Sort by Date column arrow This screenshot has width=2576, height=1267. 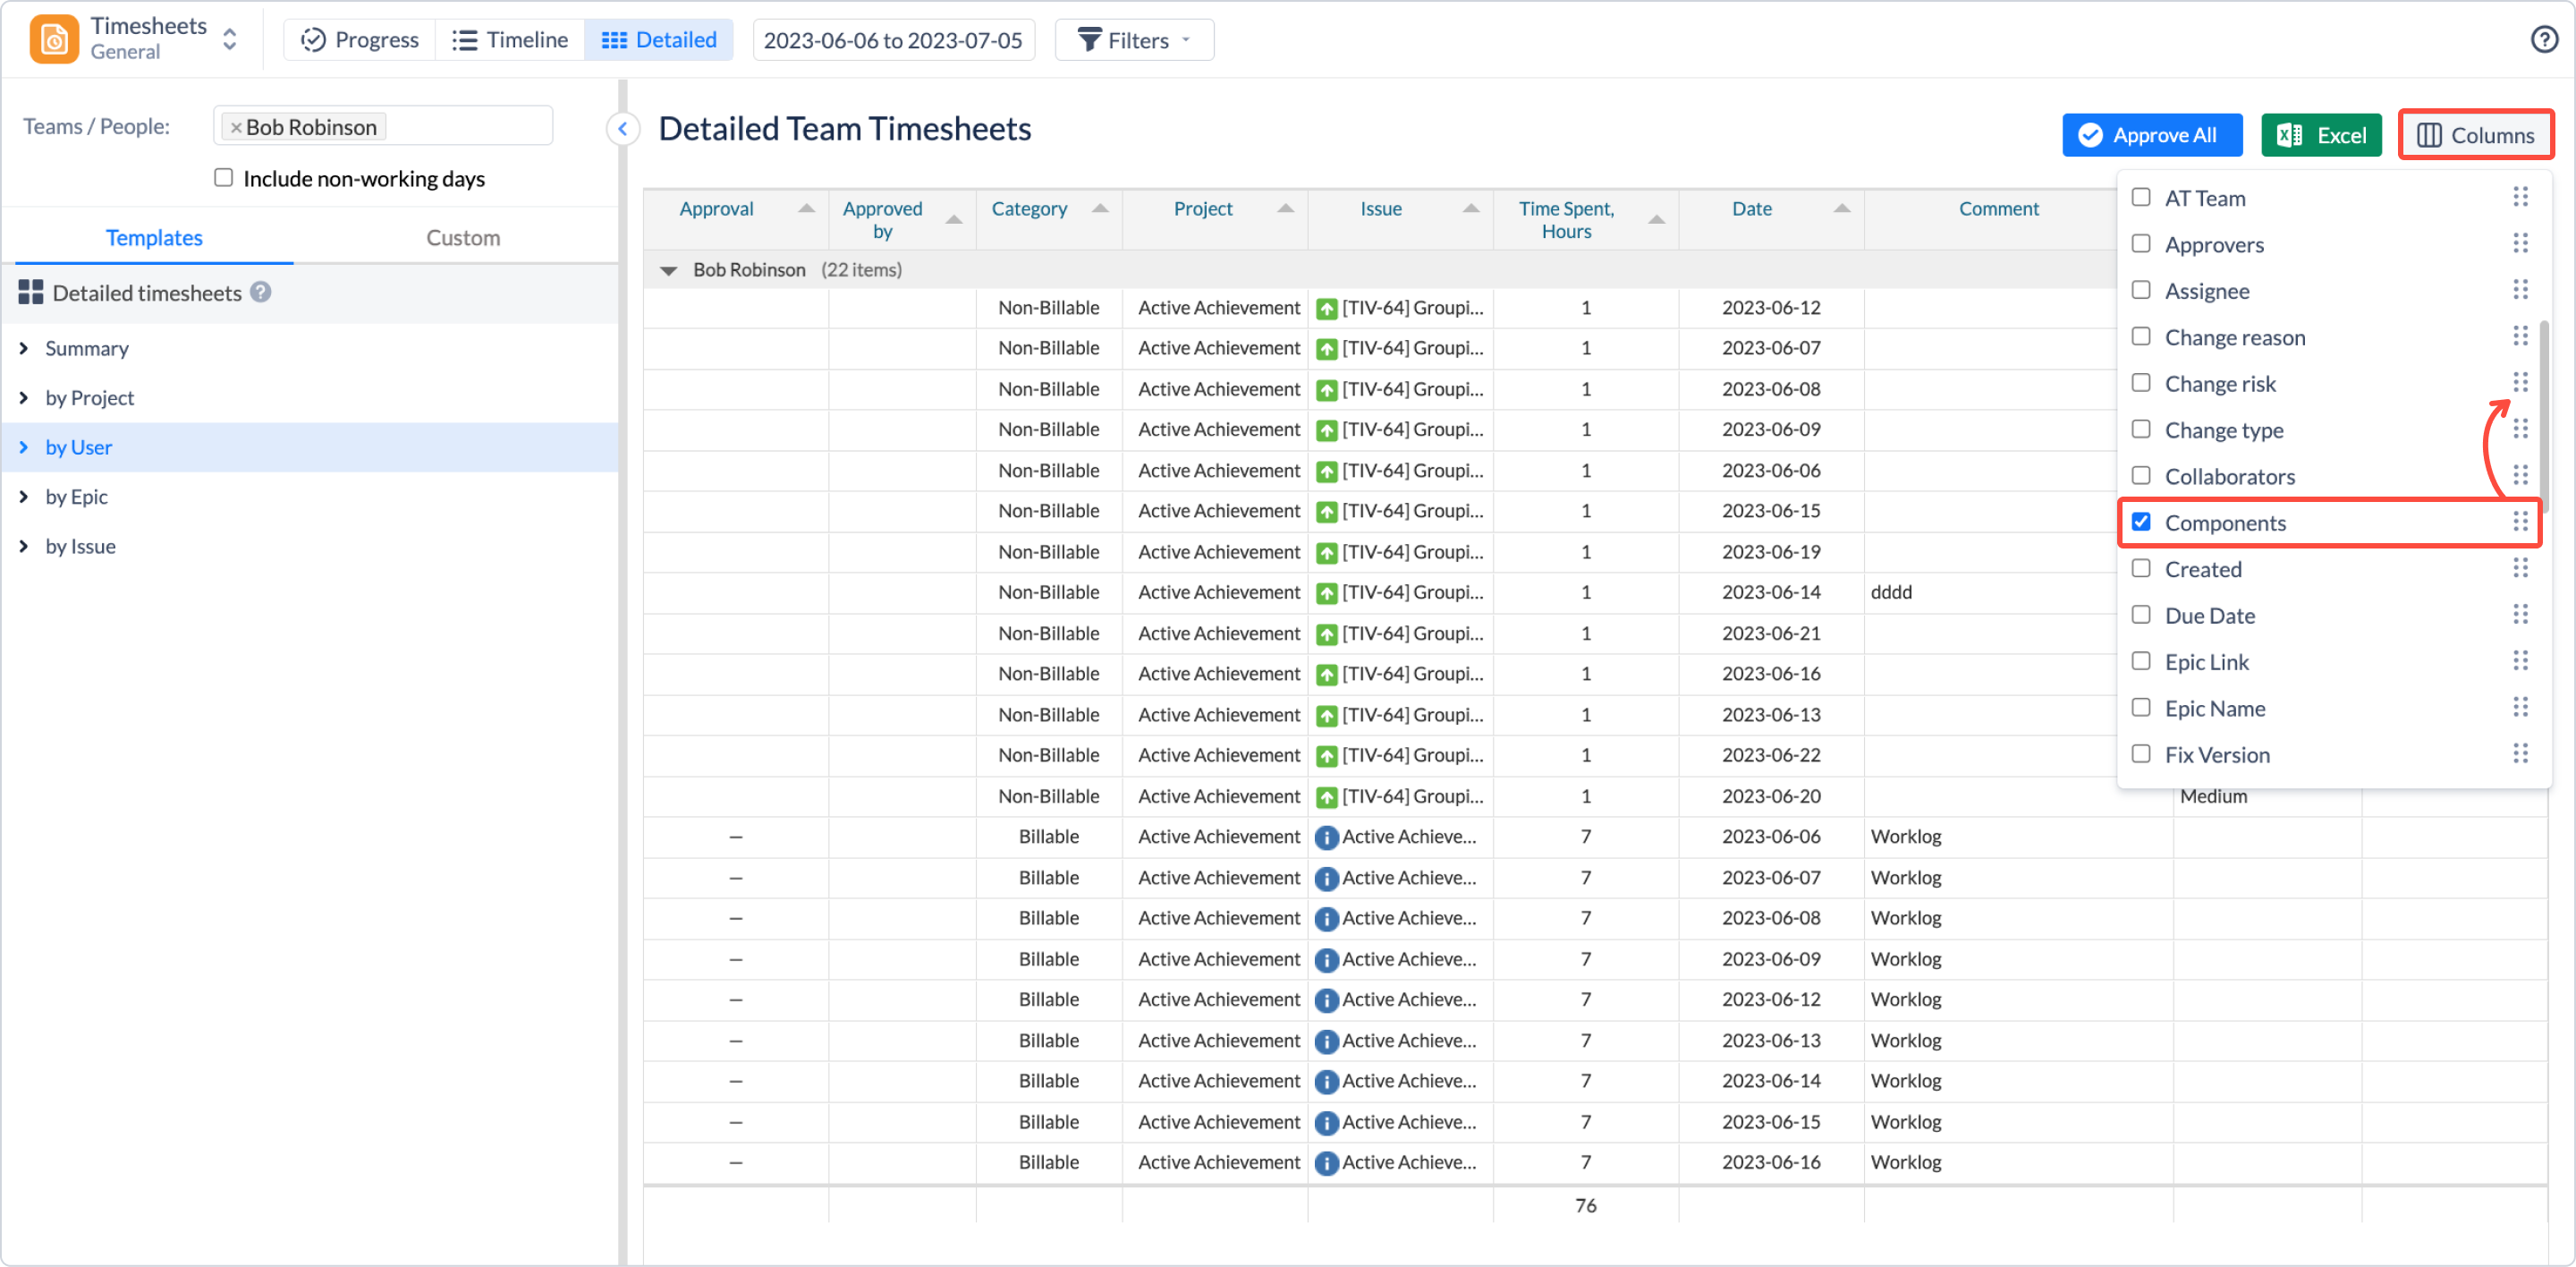tap(1841, 208)
